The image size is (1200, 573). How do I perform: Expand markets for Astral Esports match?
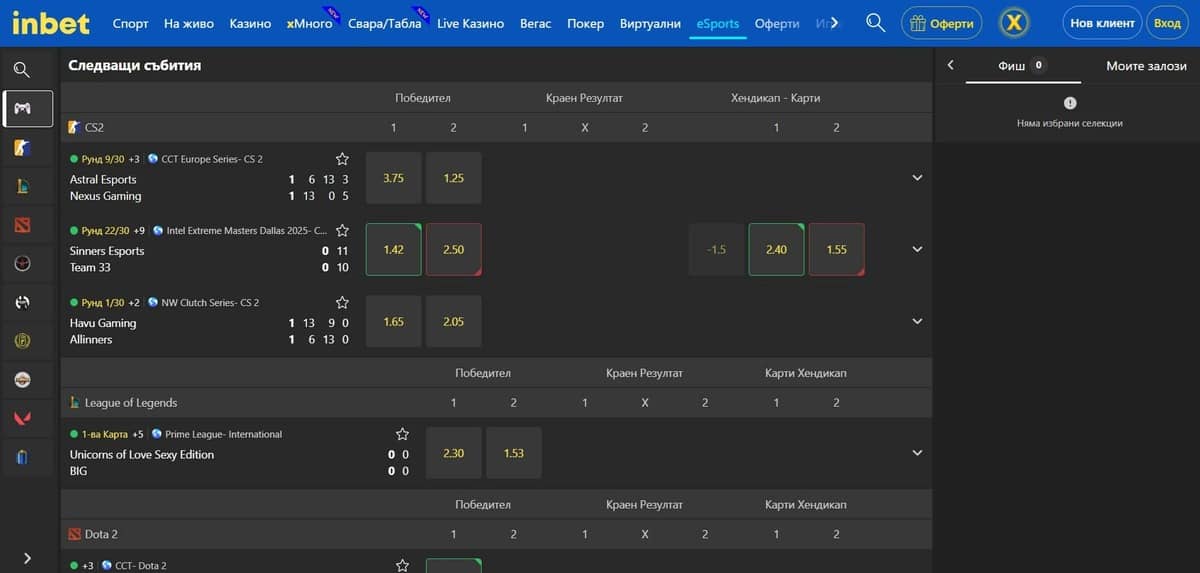[x=917, y=178]
